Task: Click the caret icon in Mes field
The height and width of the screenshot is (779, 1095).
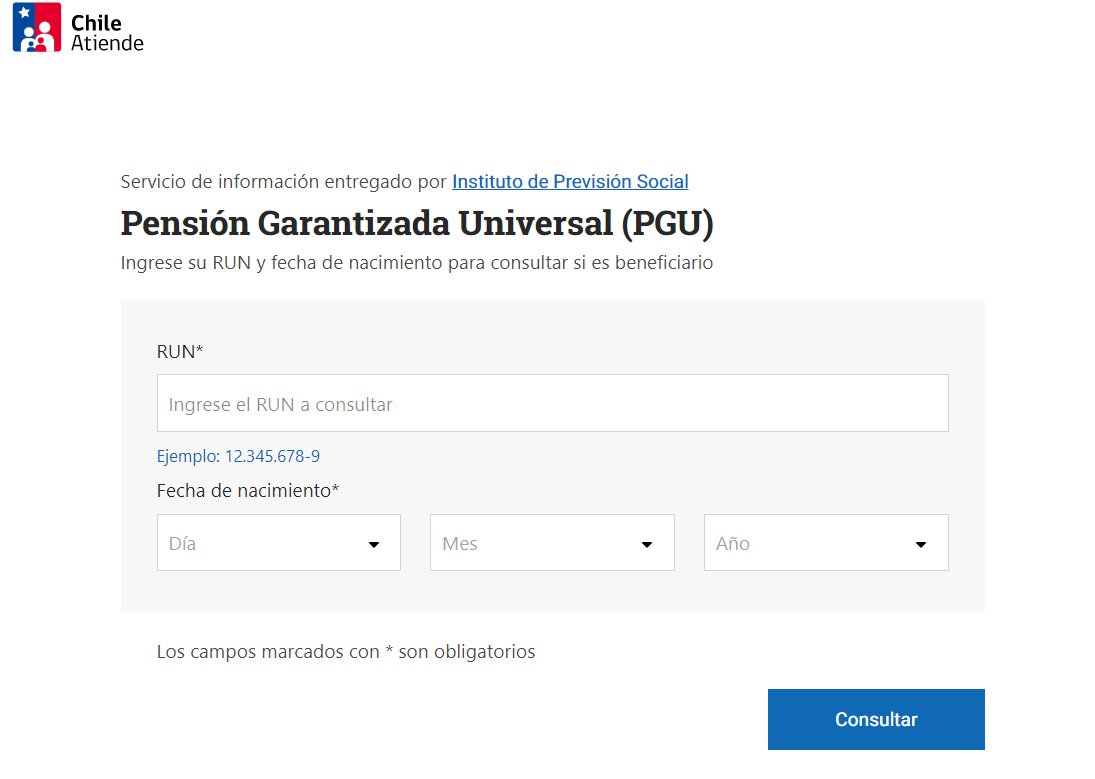Action: (x=647, y=545)
